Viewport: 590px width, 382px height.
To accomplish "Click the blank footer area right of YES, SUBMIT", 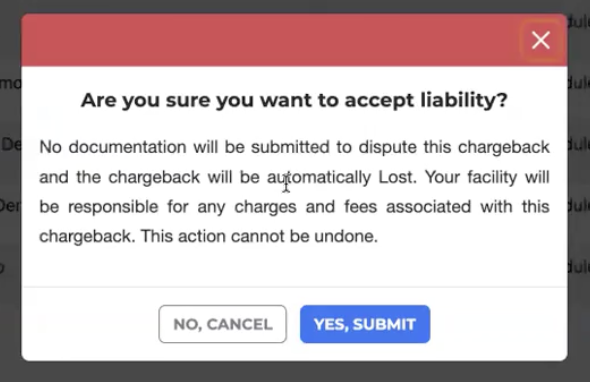I will click(499, 324).
